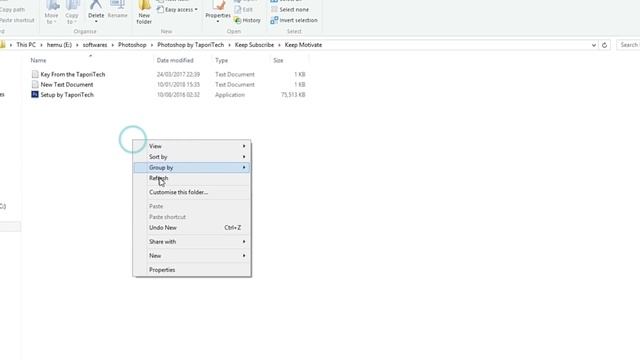Click the Application type cell

pos(230,95)
